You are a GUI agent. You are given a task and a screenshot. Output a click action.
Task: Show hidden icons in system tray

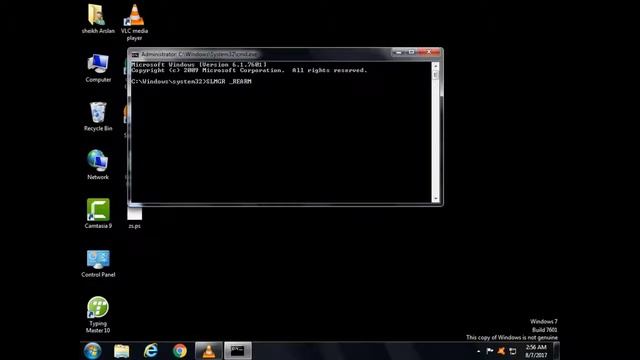[479, 351]
